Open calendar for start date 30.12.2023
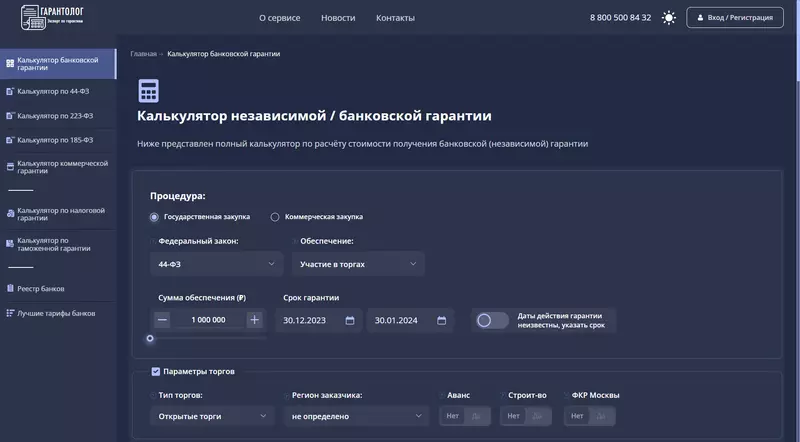This screenshot has height=442, width=800. coord(349,321)
